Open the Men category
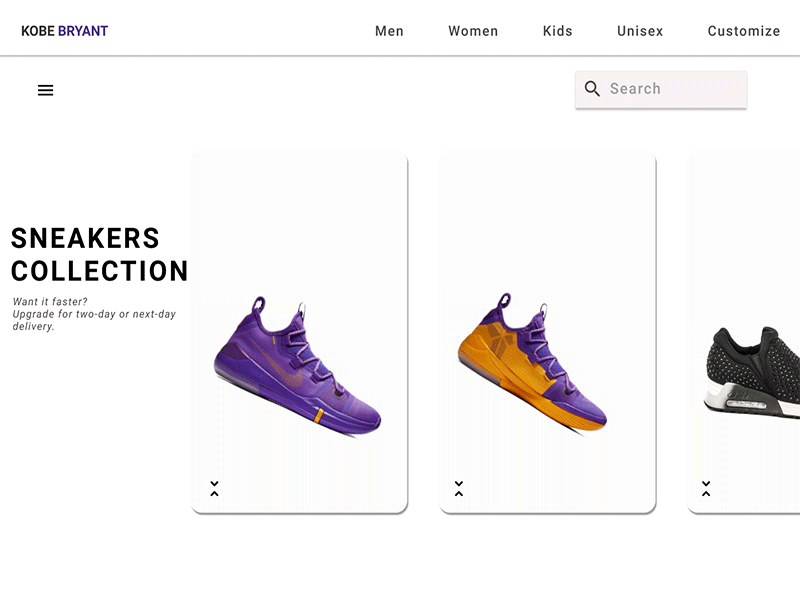 (389, 31)
